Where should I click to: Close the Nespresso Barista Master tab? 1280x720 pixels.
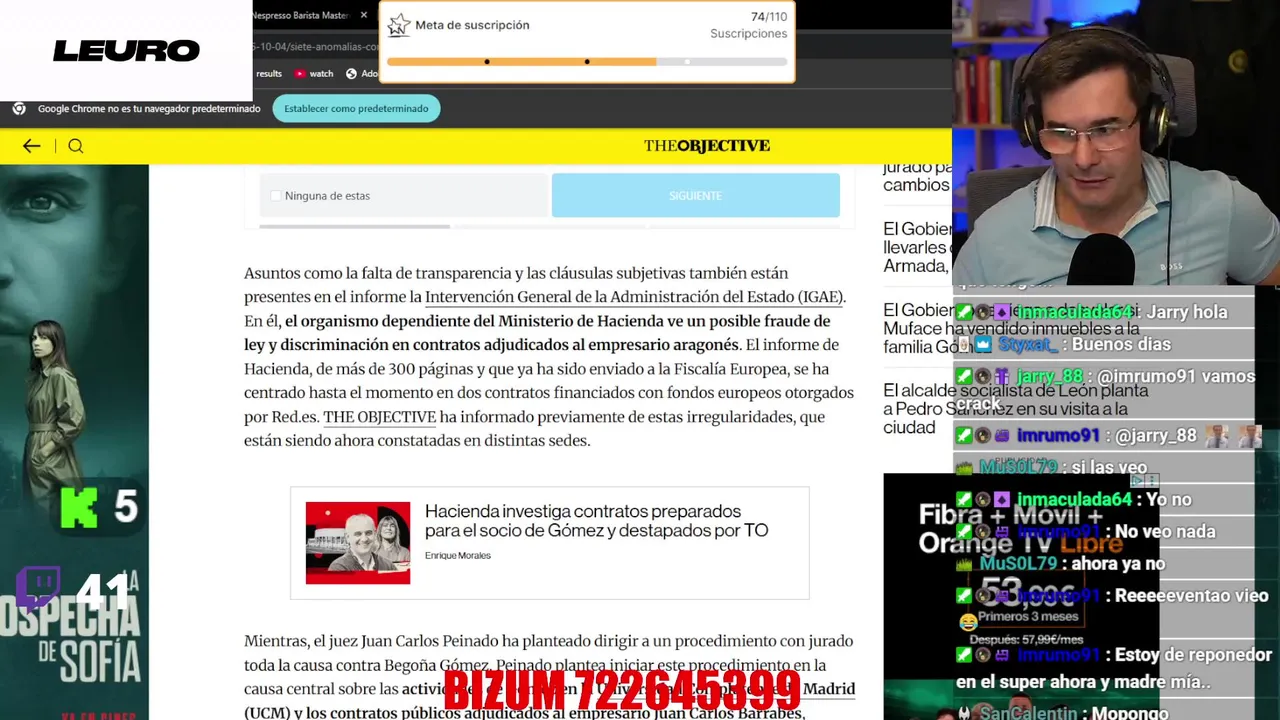tap(364, 15)
